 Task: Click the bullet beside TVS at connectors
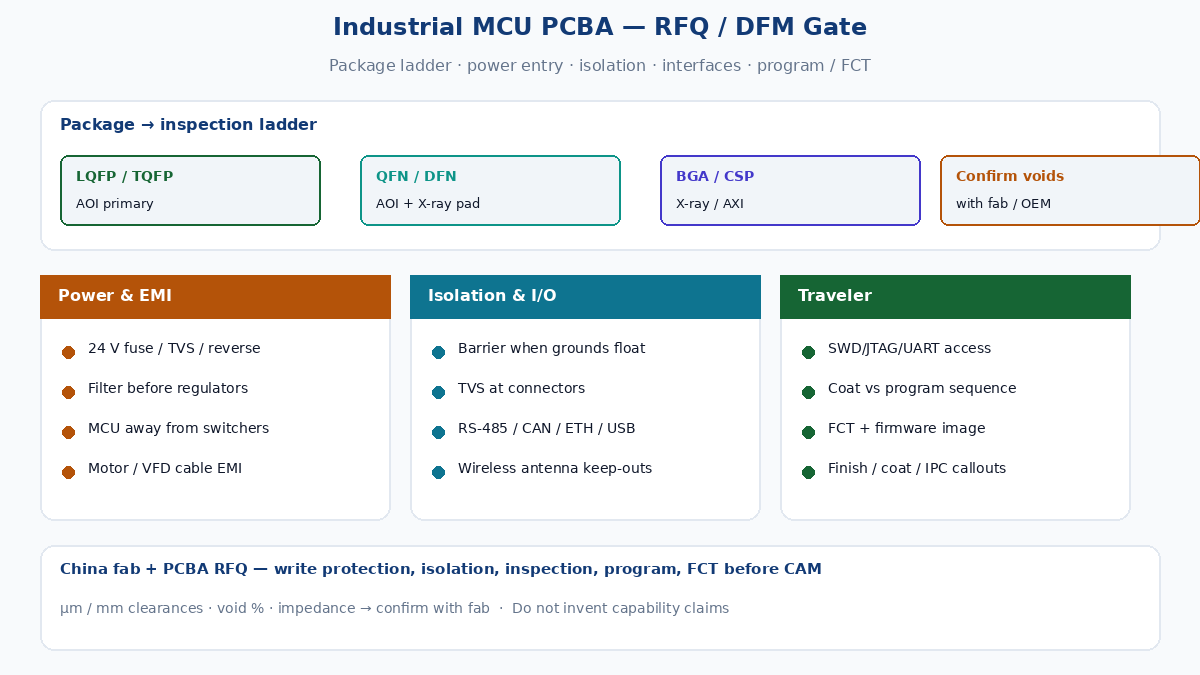point(438,392)
